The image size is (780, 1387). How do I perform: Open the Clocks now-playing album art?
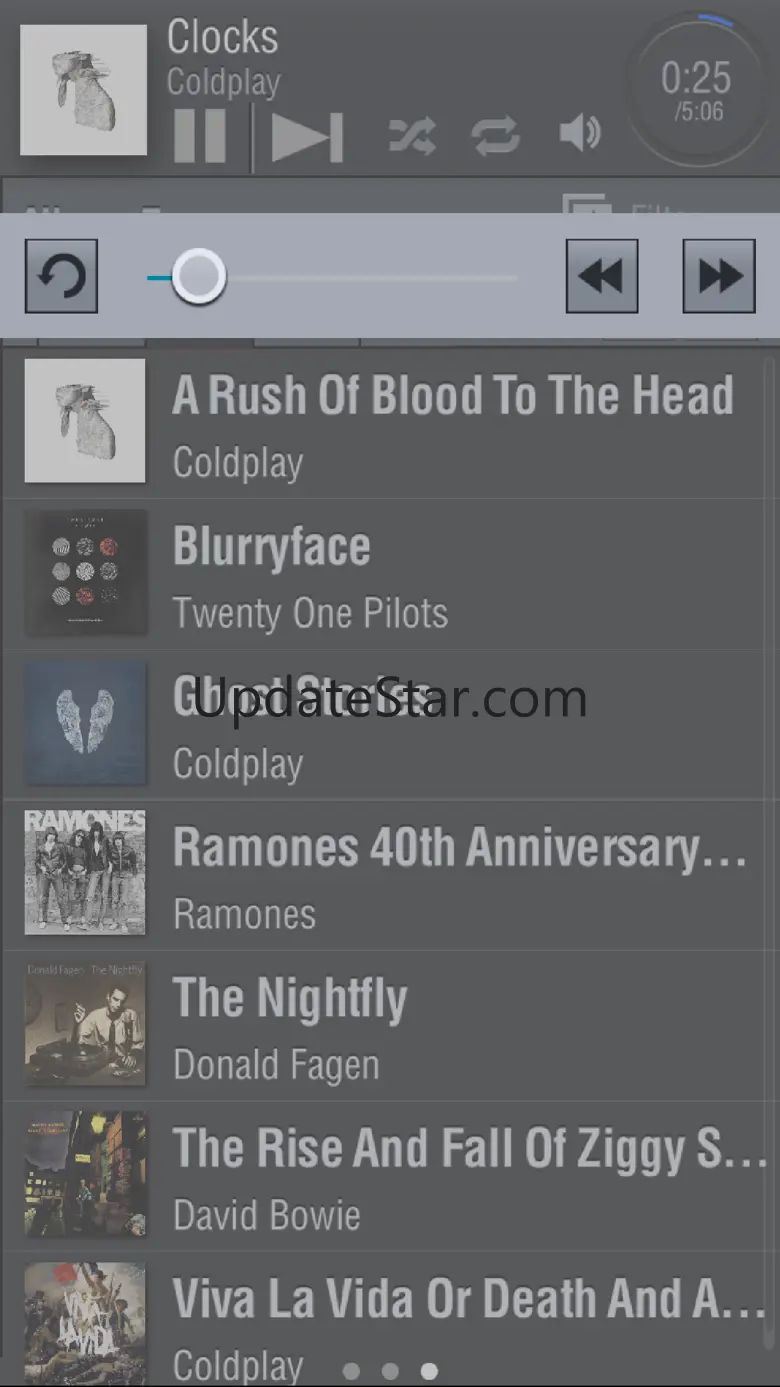(x=84, y=90)
